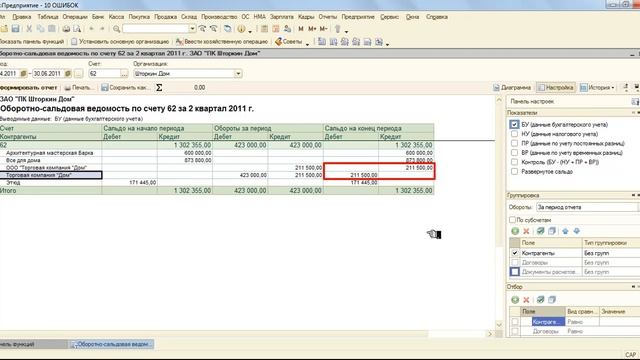Expand the Советы dropdown arrow
Image resolution: width=640 pixels, height=360 pixels.
(x=307, y=43)
